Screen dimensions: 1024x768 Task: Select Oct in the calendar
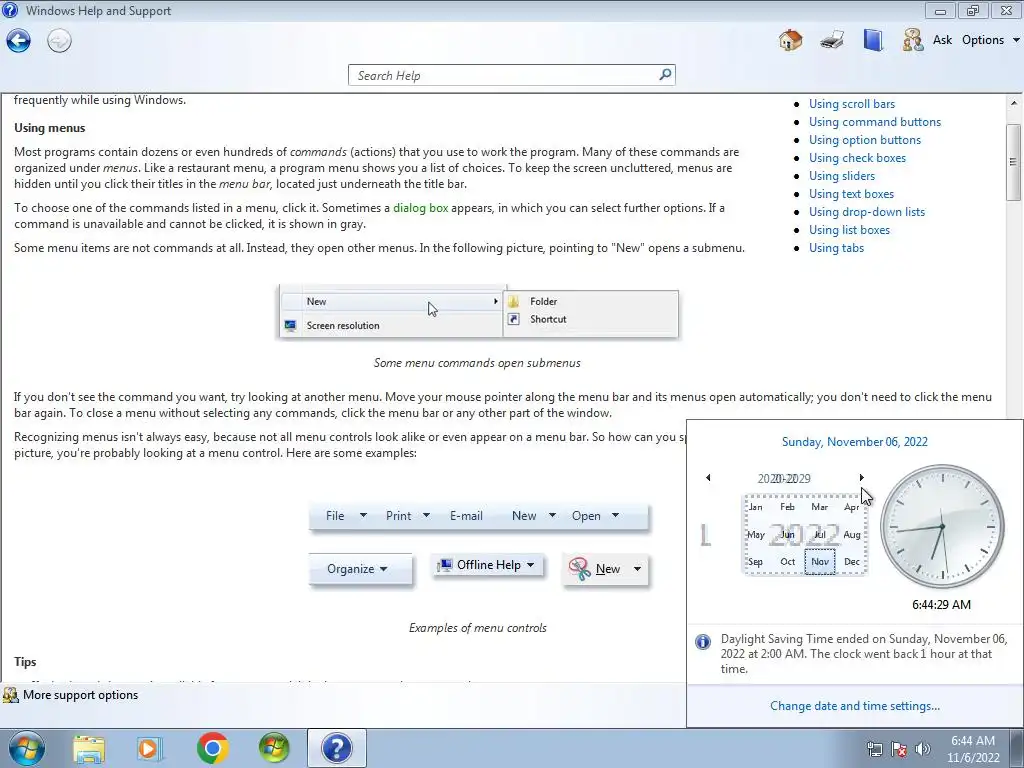788,562
